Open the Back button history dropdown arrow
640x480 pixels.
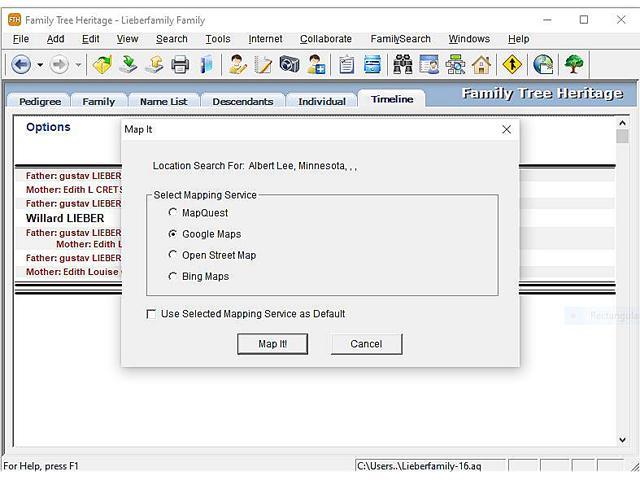coord(40,65)
